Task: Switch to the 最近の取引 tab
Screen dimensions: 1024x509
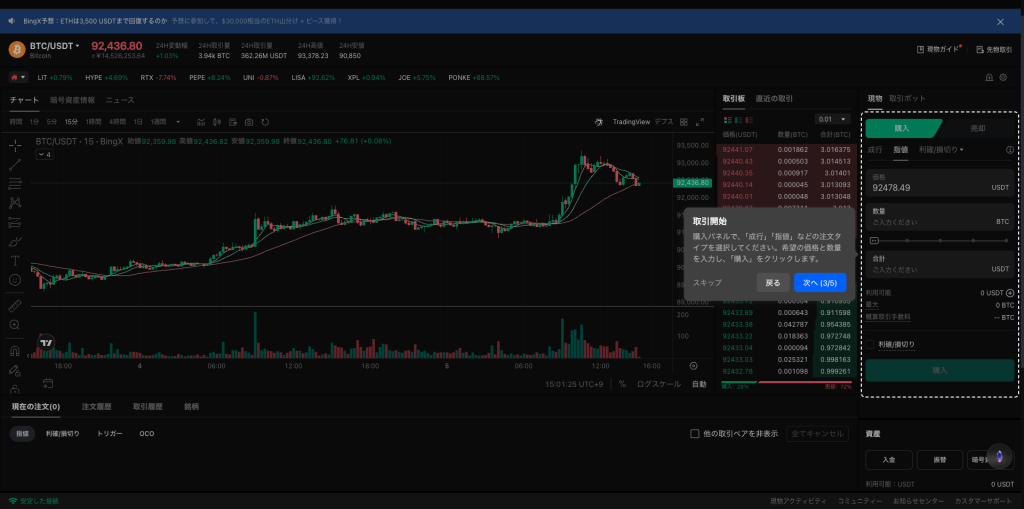Action: (774, 99)
